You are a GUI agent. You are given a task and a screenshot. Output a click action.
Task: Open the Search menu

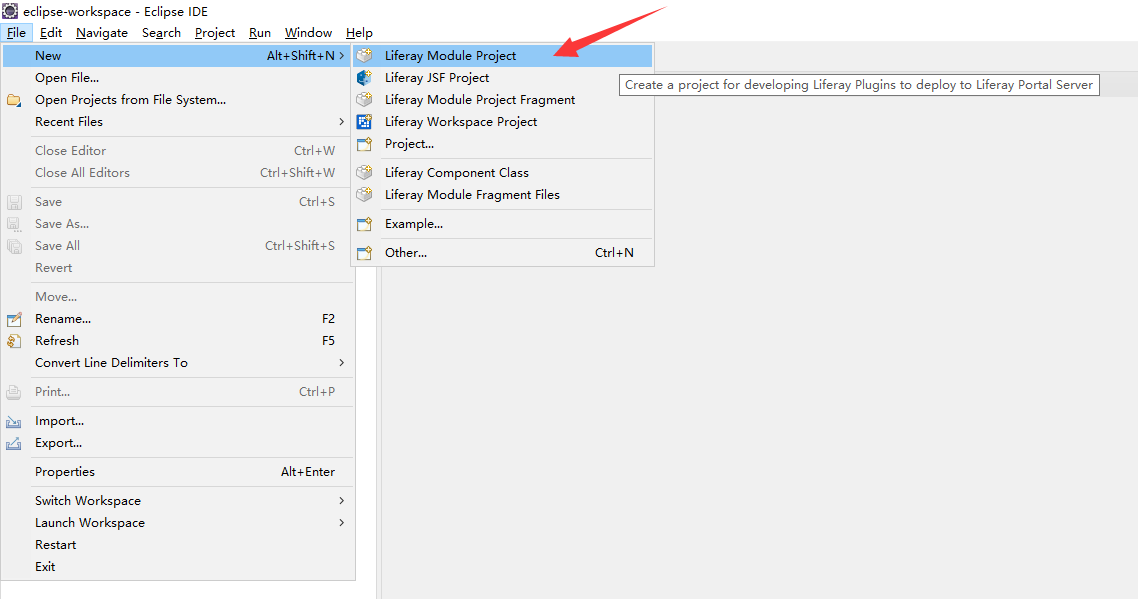[161, 33]
